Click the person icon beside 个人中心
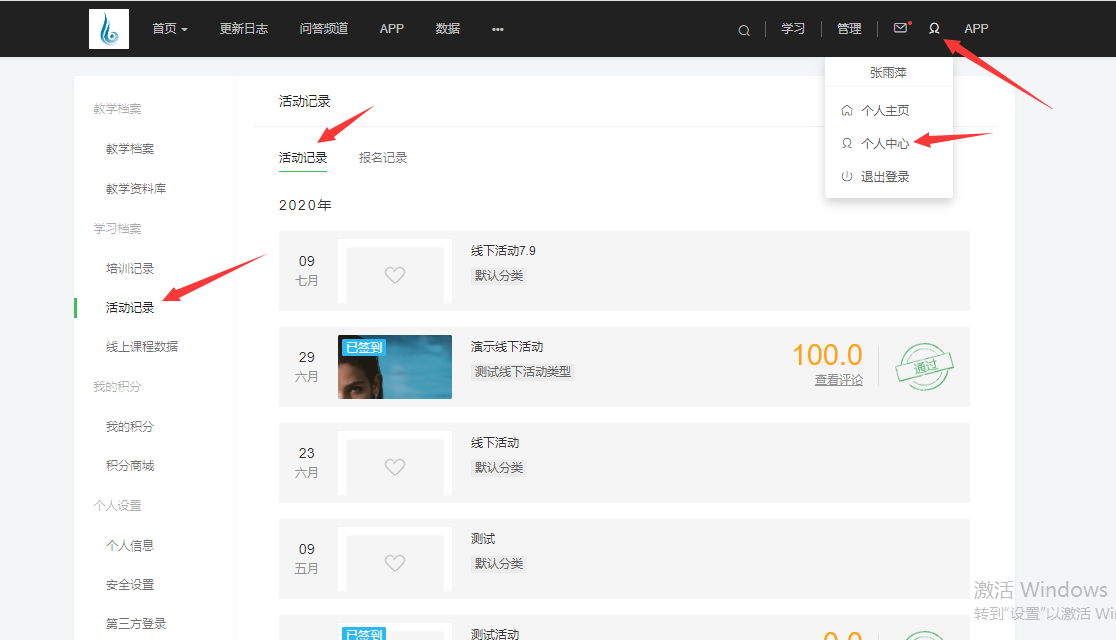1116x640 pixels. 847,143
